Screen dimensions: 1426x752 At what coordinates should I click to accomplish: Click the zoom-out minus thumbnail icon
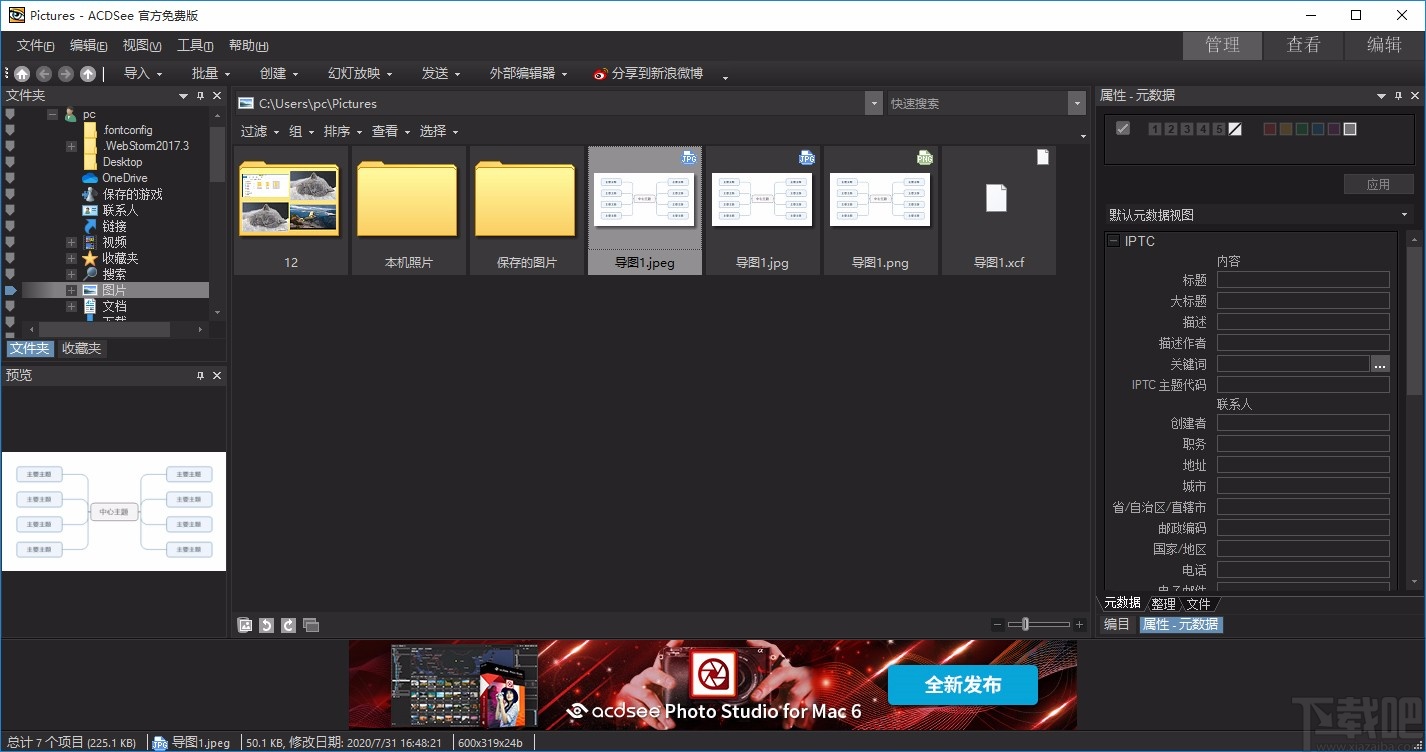tap(997, 625)
